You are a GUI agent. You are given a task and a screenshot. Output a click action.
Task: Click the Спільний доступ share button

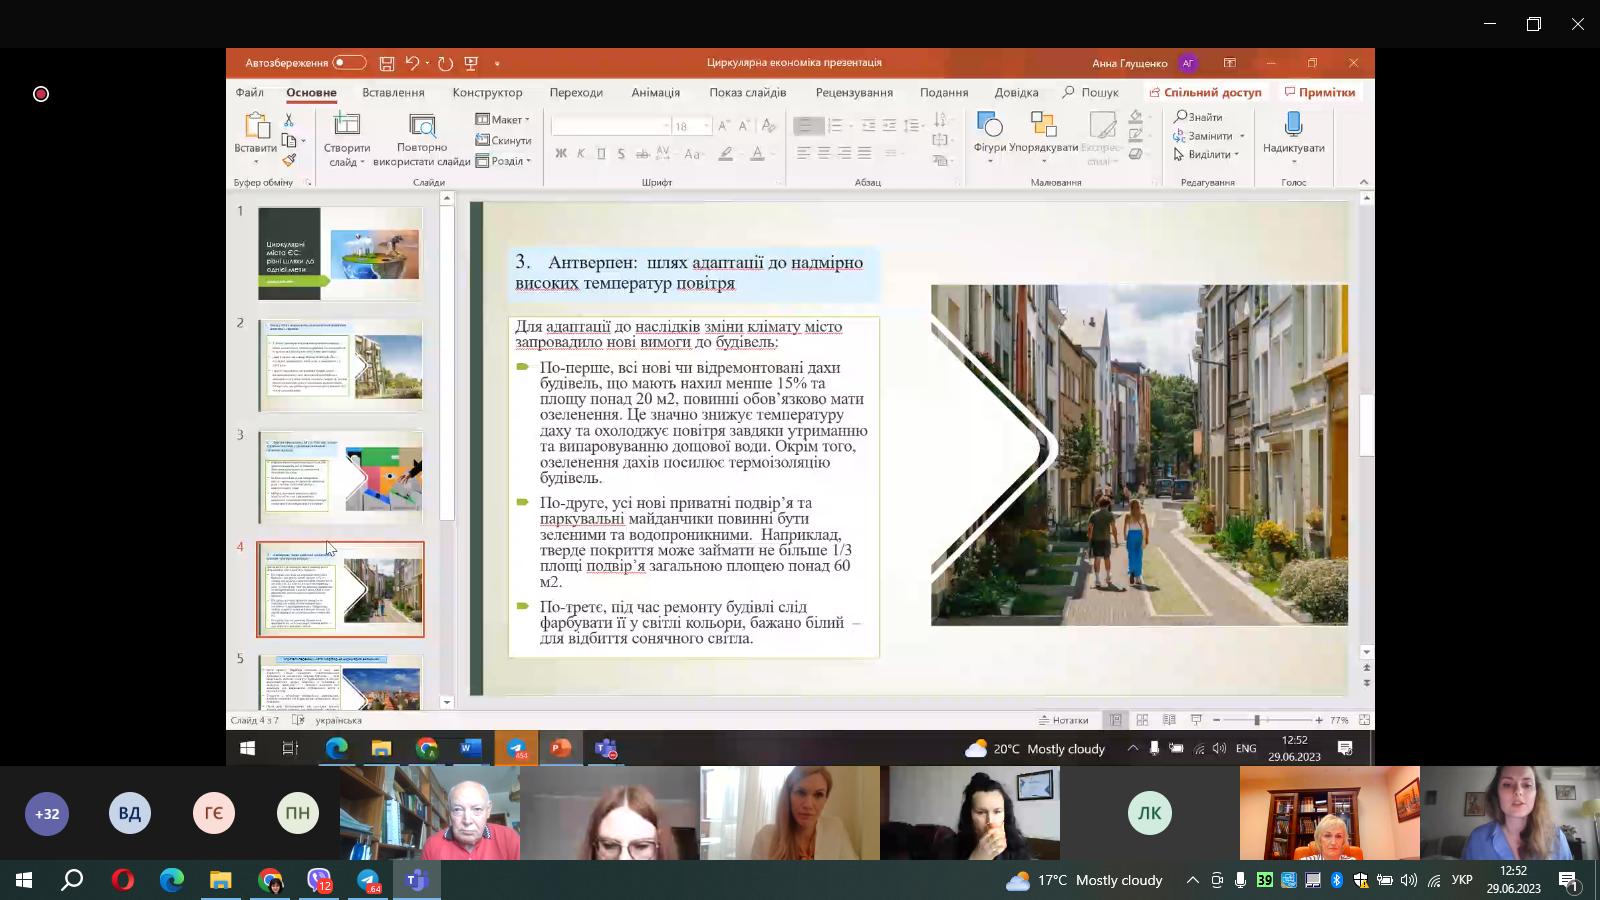point(1205,92)
